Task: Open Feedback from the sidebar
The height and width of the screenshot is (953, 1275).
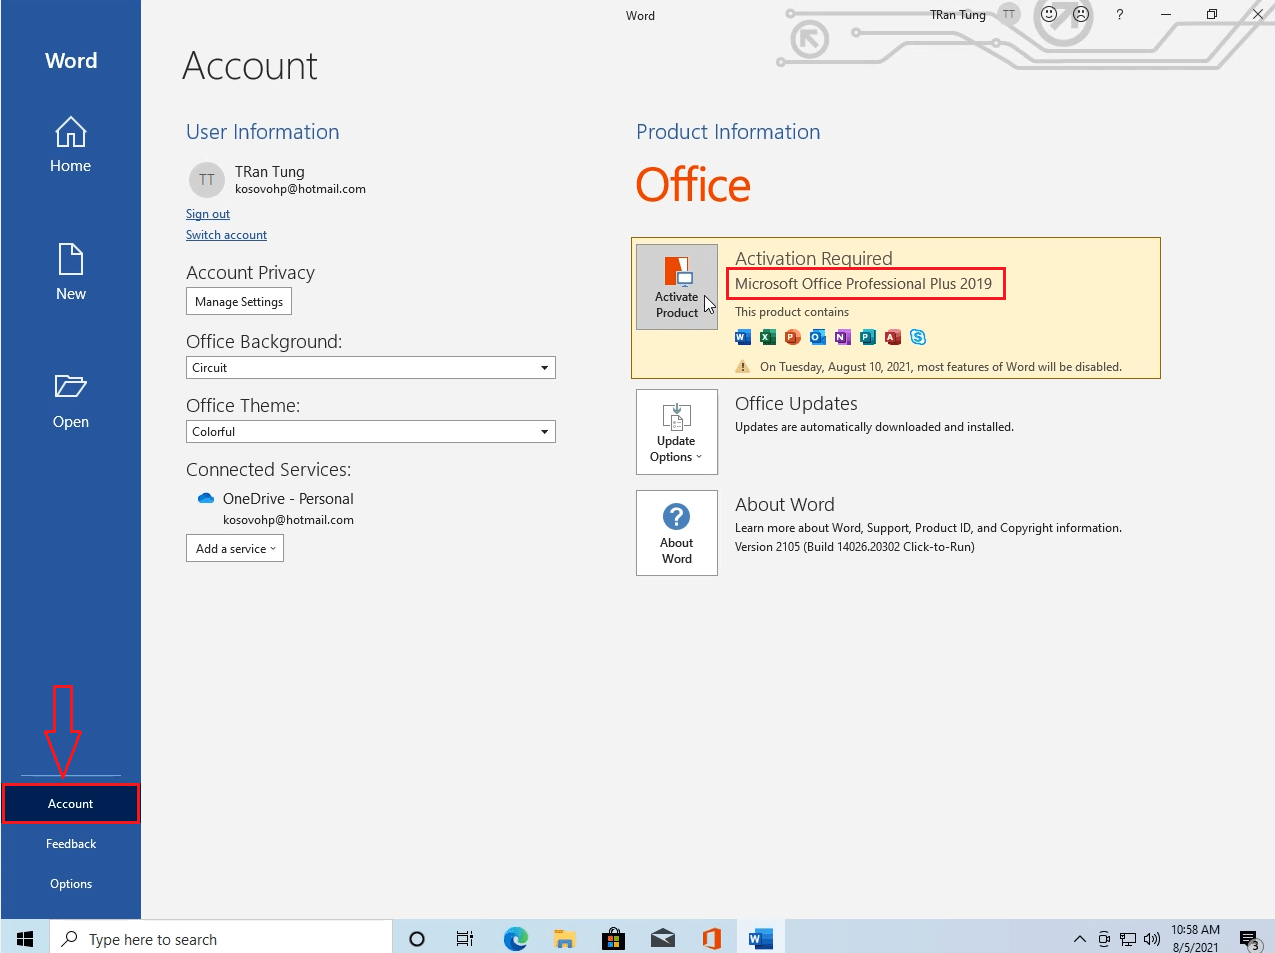Action: 71,844
